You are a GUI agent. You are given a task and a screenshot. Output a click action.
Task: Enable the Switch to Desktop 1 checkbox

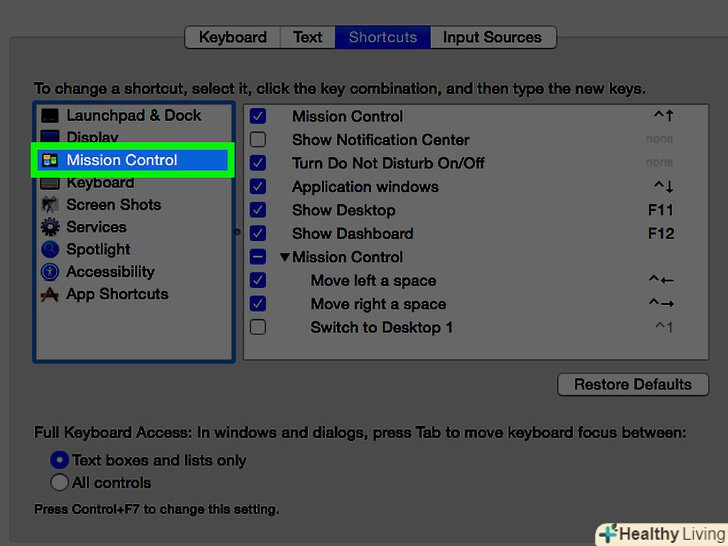tap(258, 327)
